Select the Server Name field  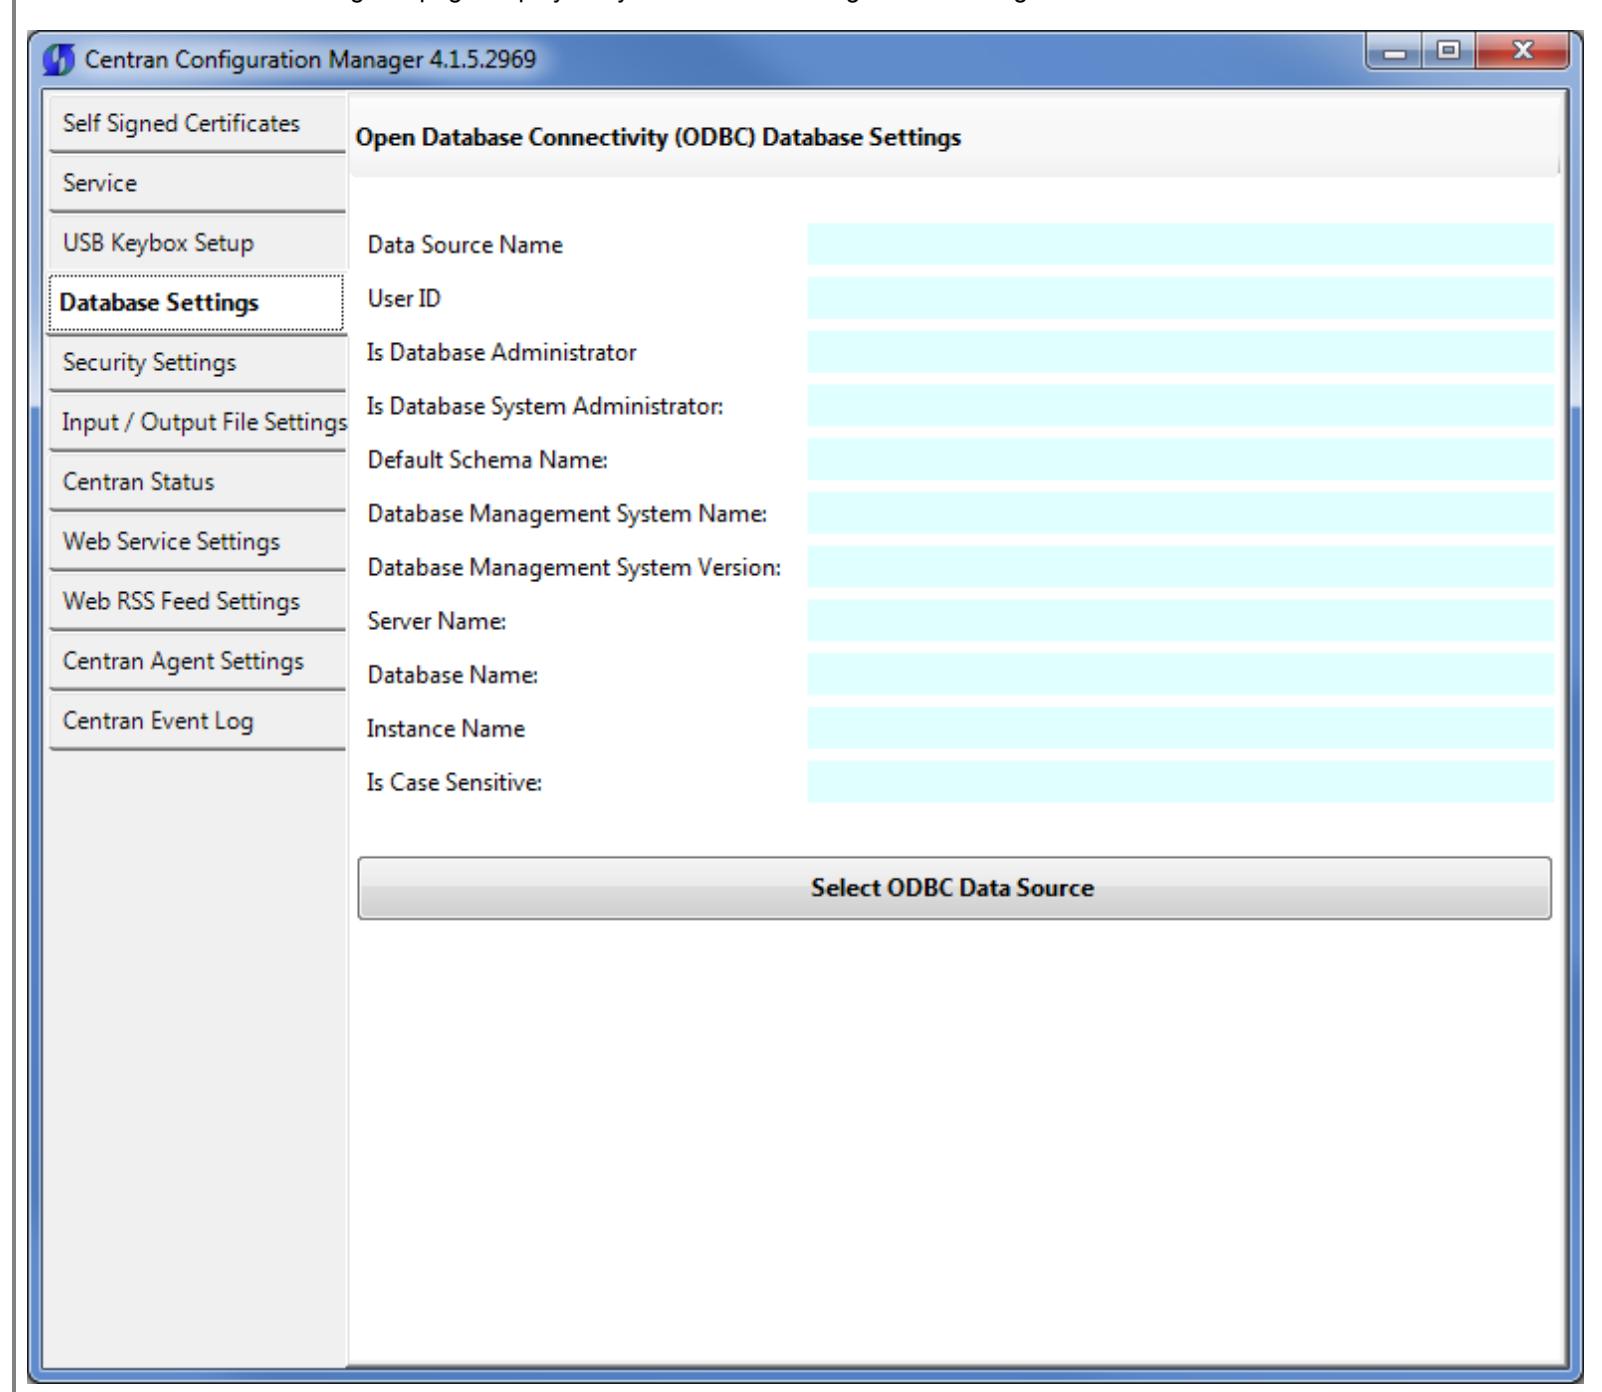click(x=1181, y=621)
